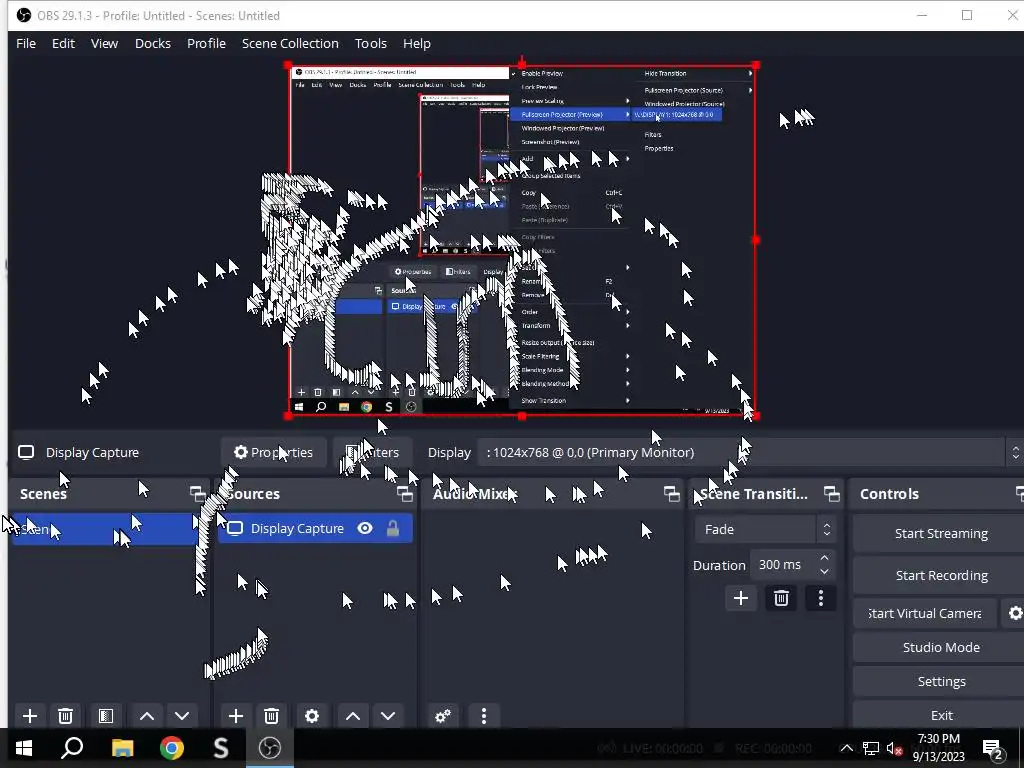
Task: Increase transition duration with up arrow
Action: pyautogui.click(x=824, y=558)
